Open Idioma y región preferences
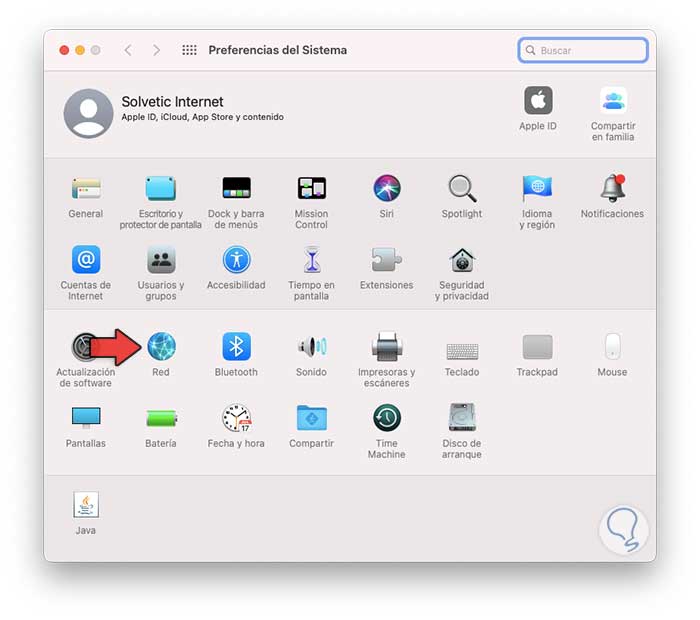This screenshot has height=620, width=700. click(x=537, y=188)
